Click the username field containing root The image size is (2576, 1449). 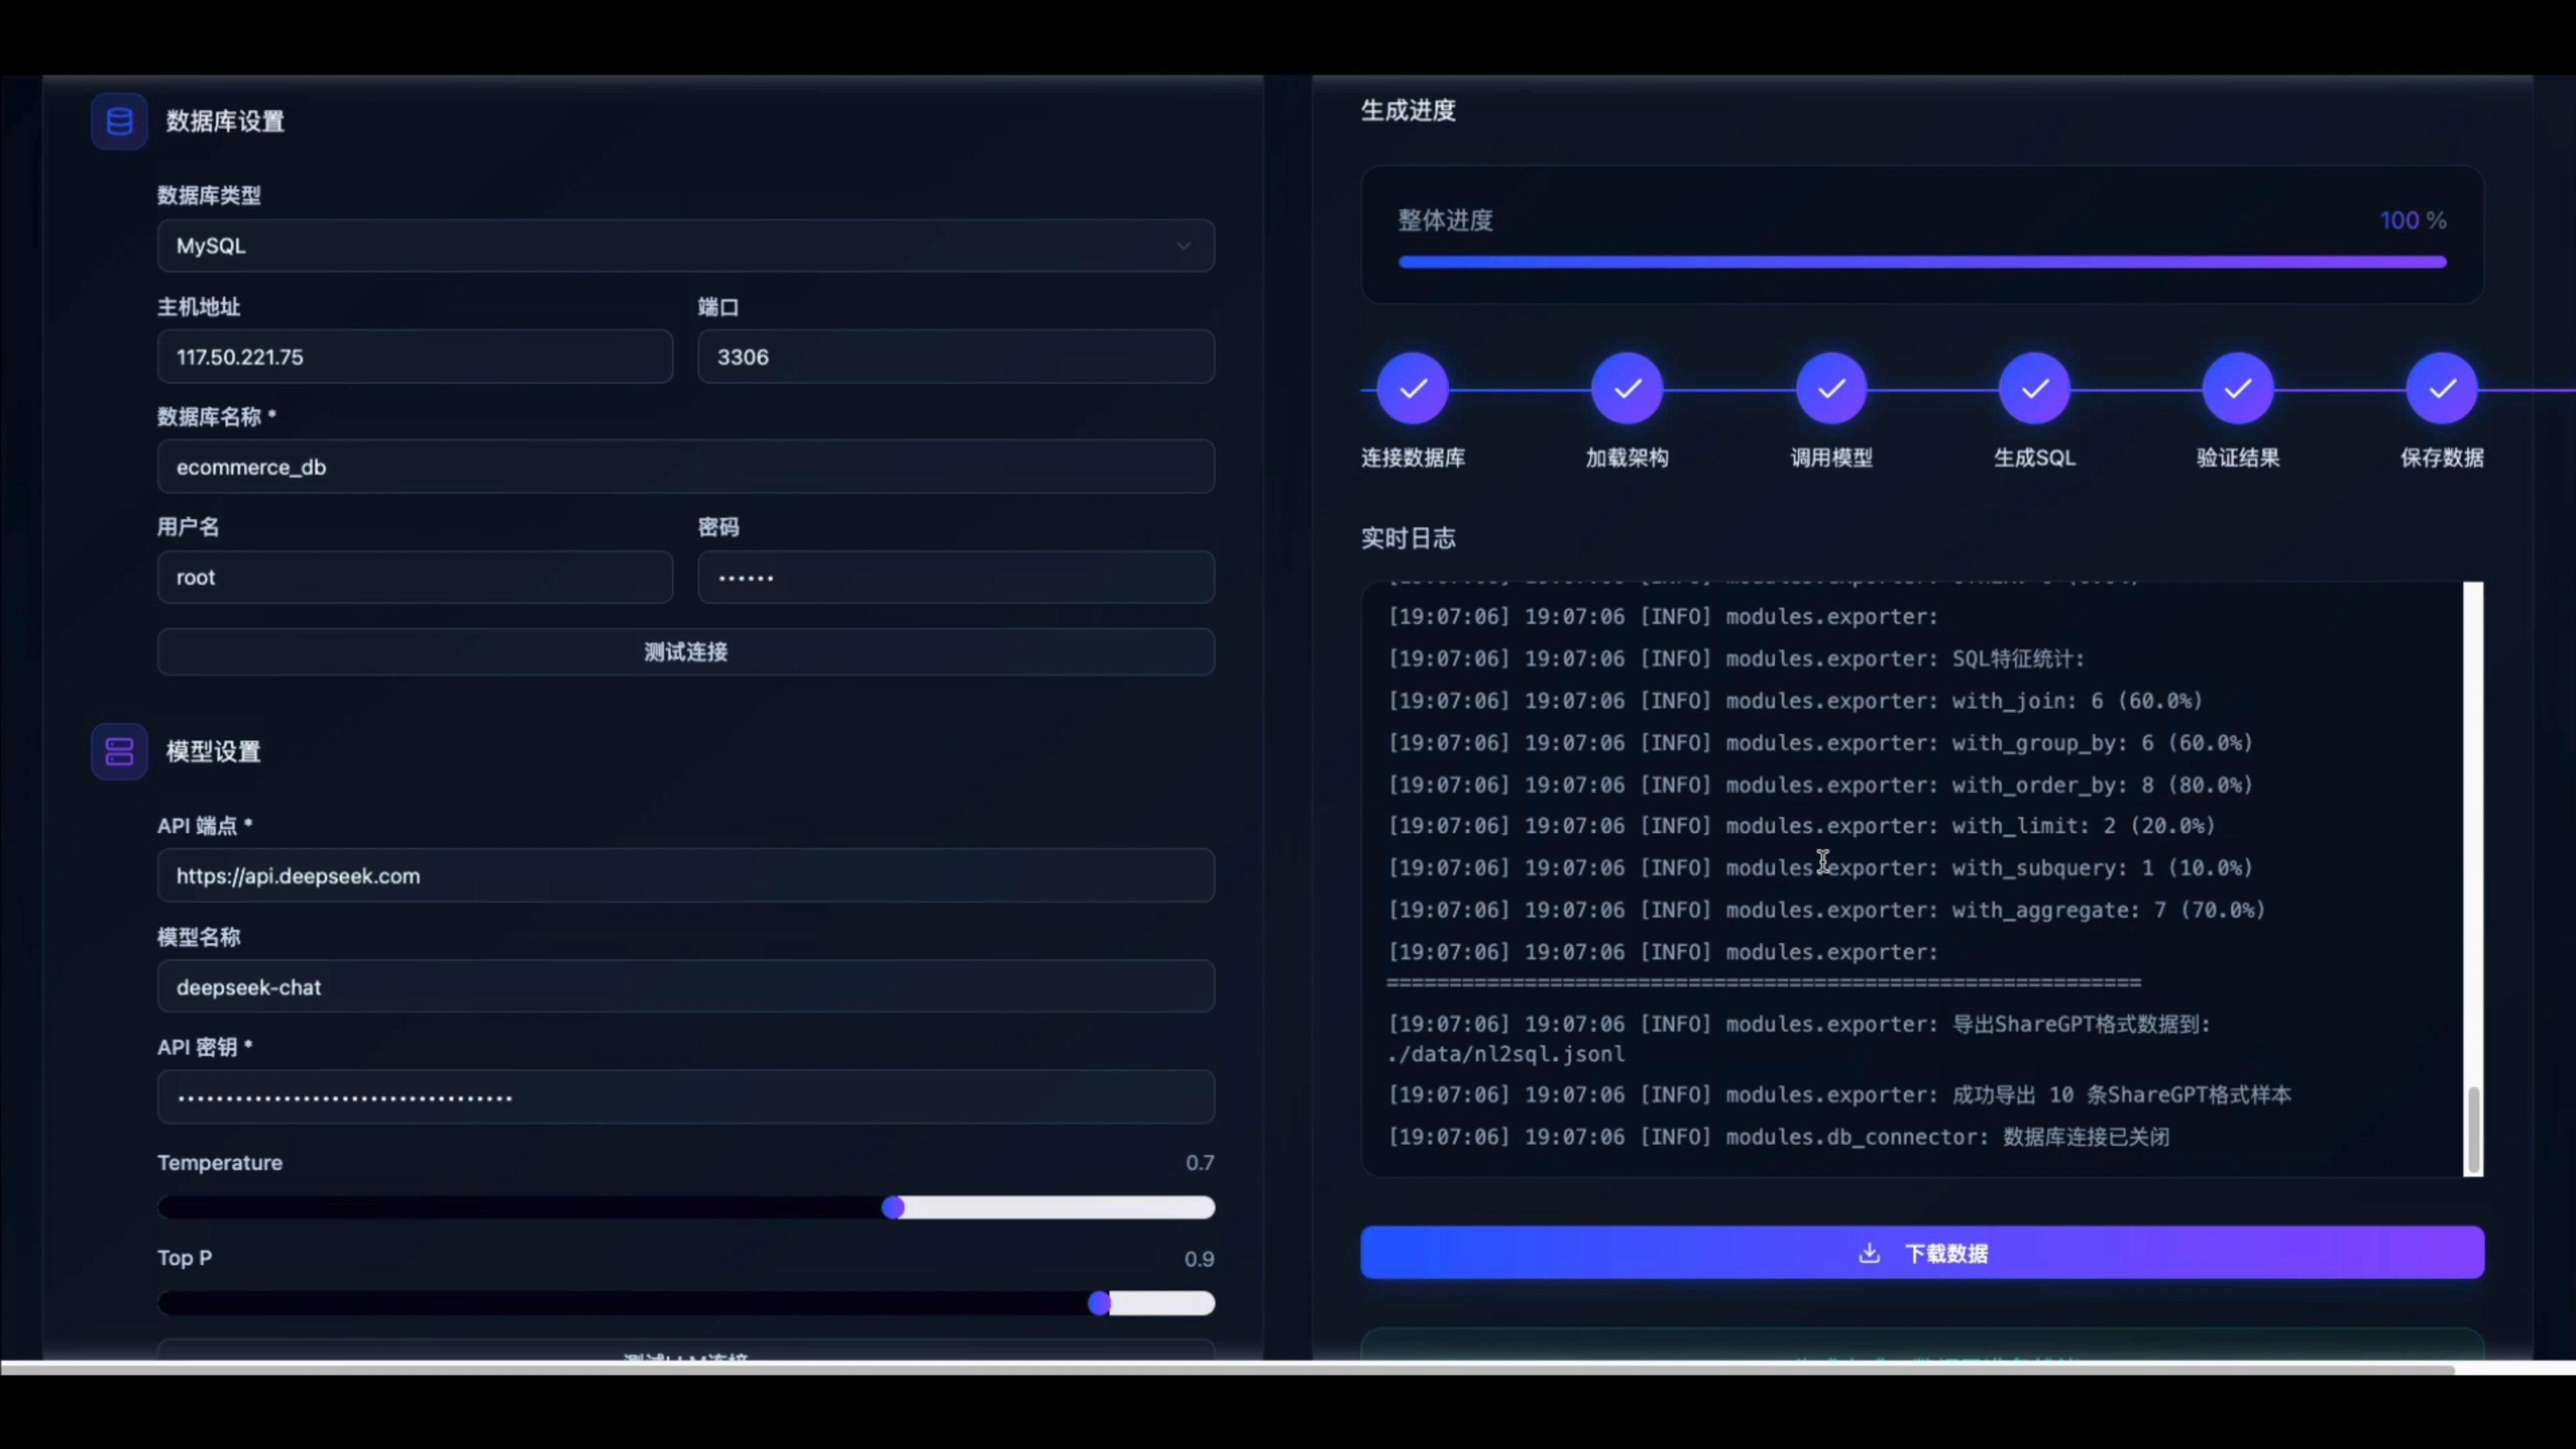coord(414,577)
